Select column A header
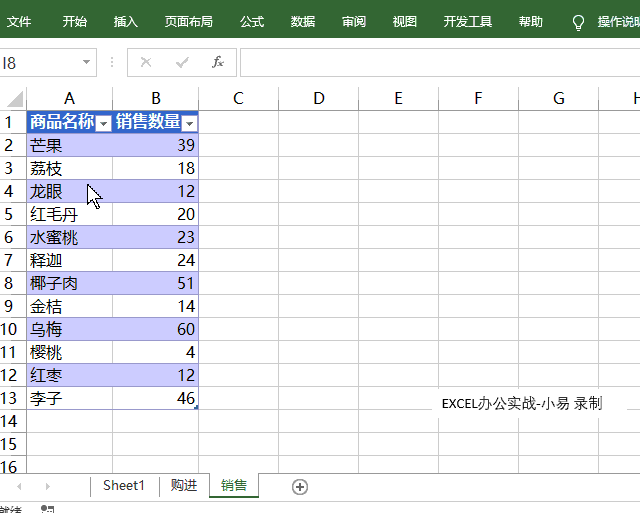Screen dimensions: 640x513 [69, 98]
